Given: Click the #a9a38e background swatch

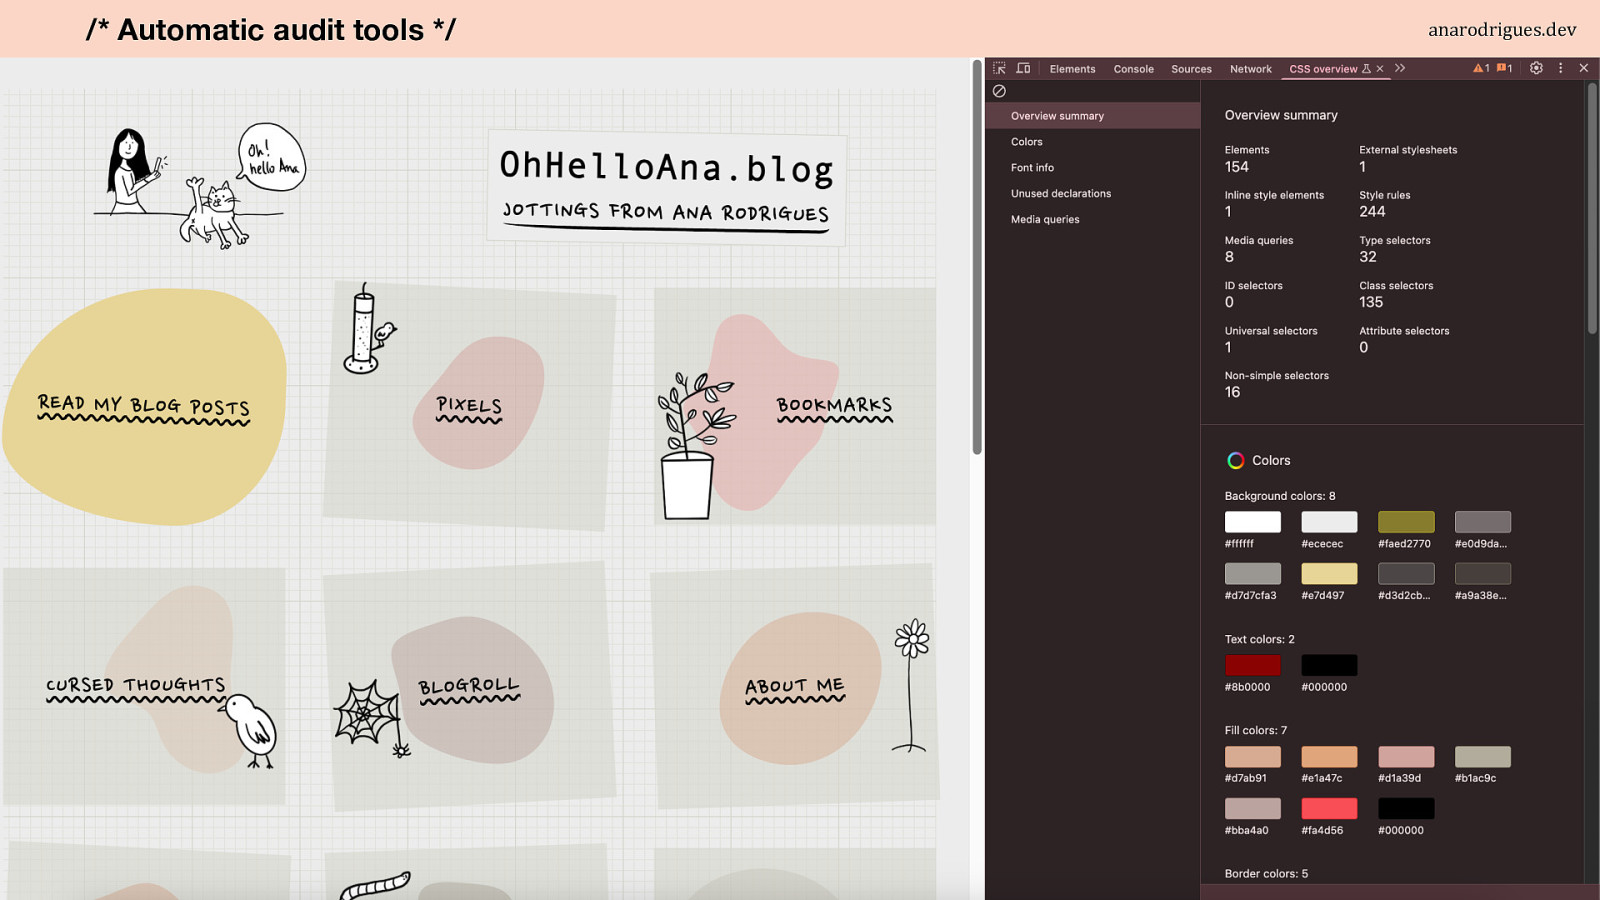Looking at the screenshot, I should point(1482,573).
